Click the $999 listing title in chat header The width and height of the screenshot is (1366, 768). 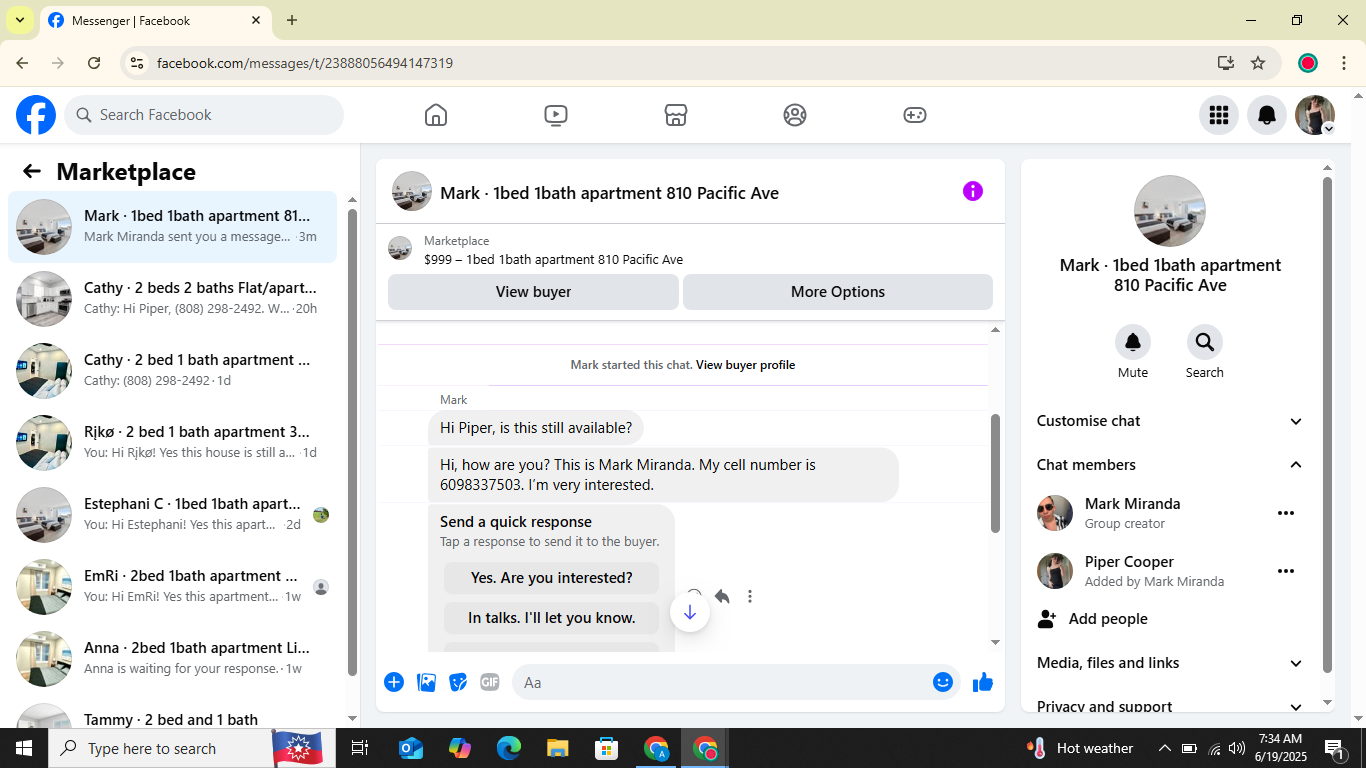pos(553,260)
